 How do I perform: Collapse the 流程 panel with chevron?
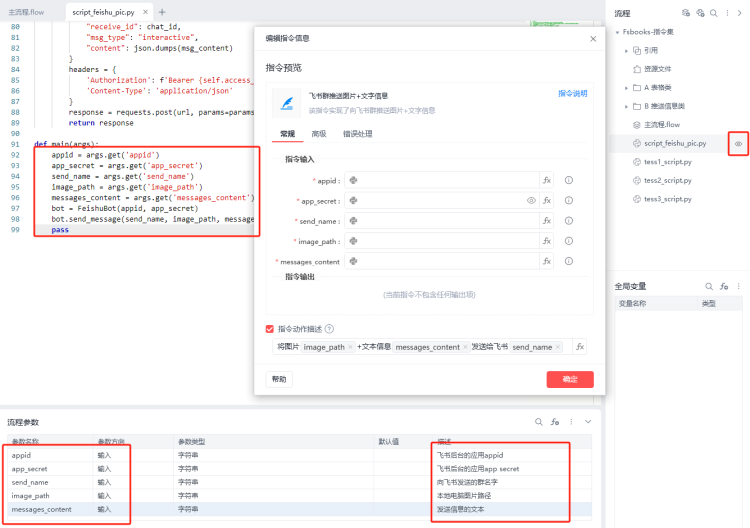(x=739, y=13)
